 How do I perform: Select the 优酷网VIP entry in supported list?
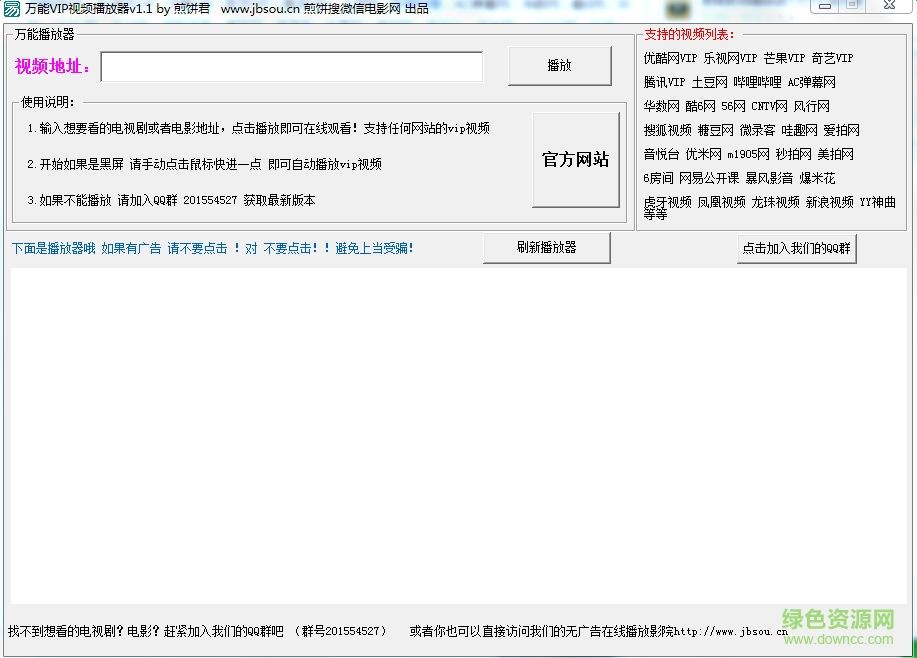pos(669,58)
